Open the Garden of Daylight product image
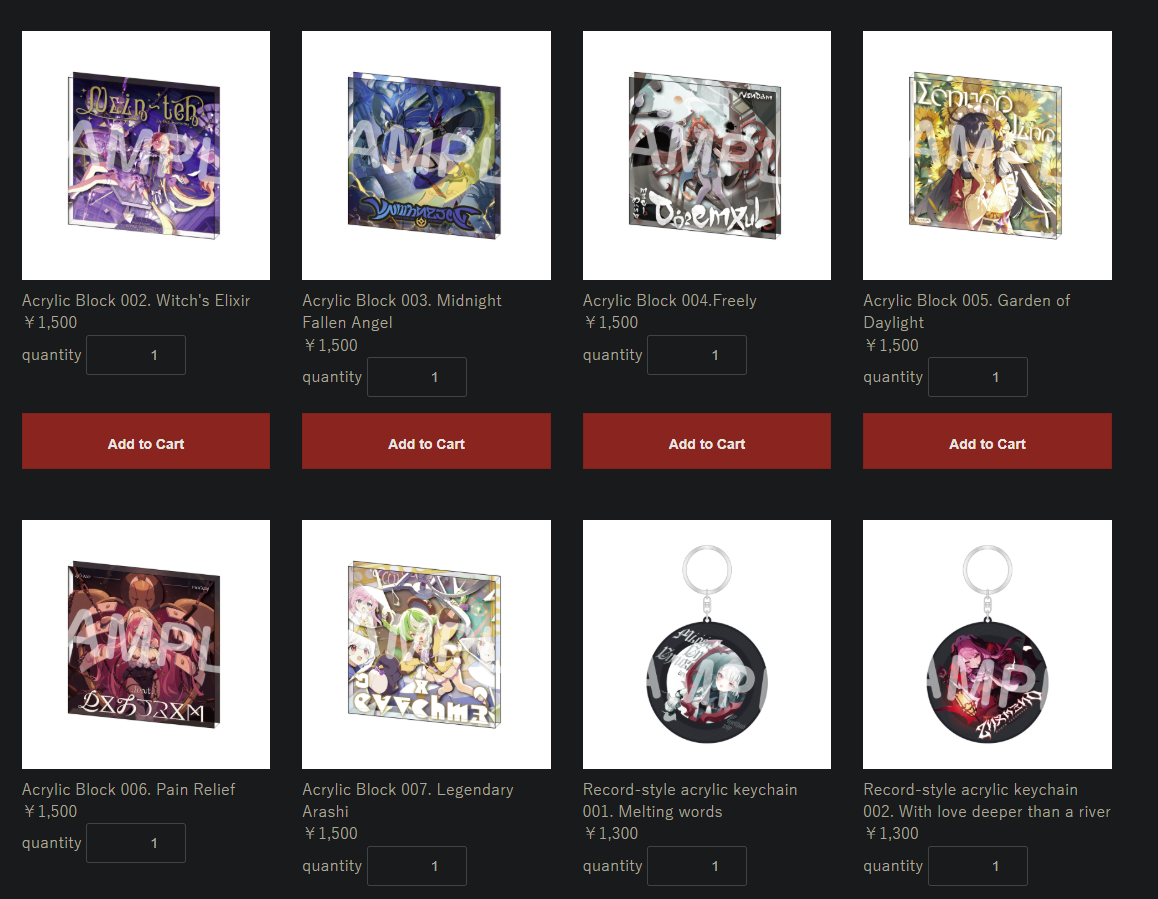This screenshot has width=1158, height=899. coord(987,155)
